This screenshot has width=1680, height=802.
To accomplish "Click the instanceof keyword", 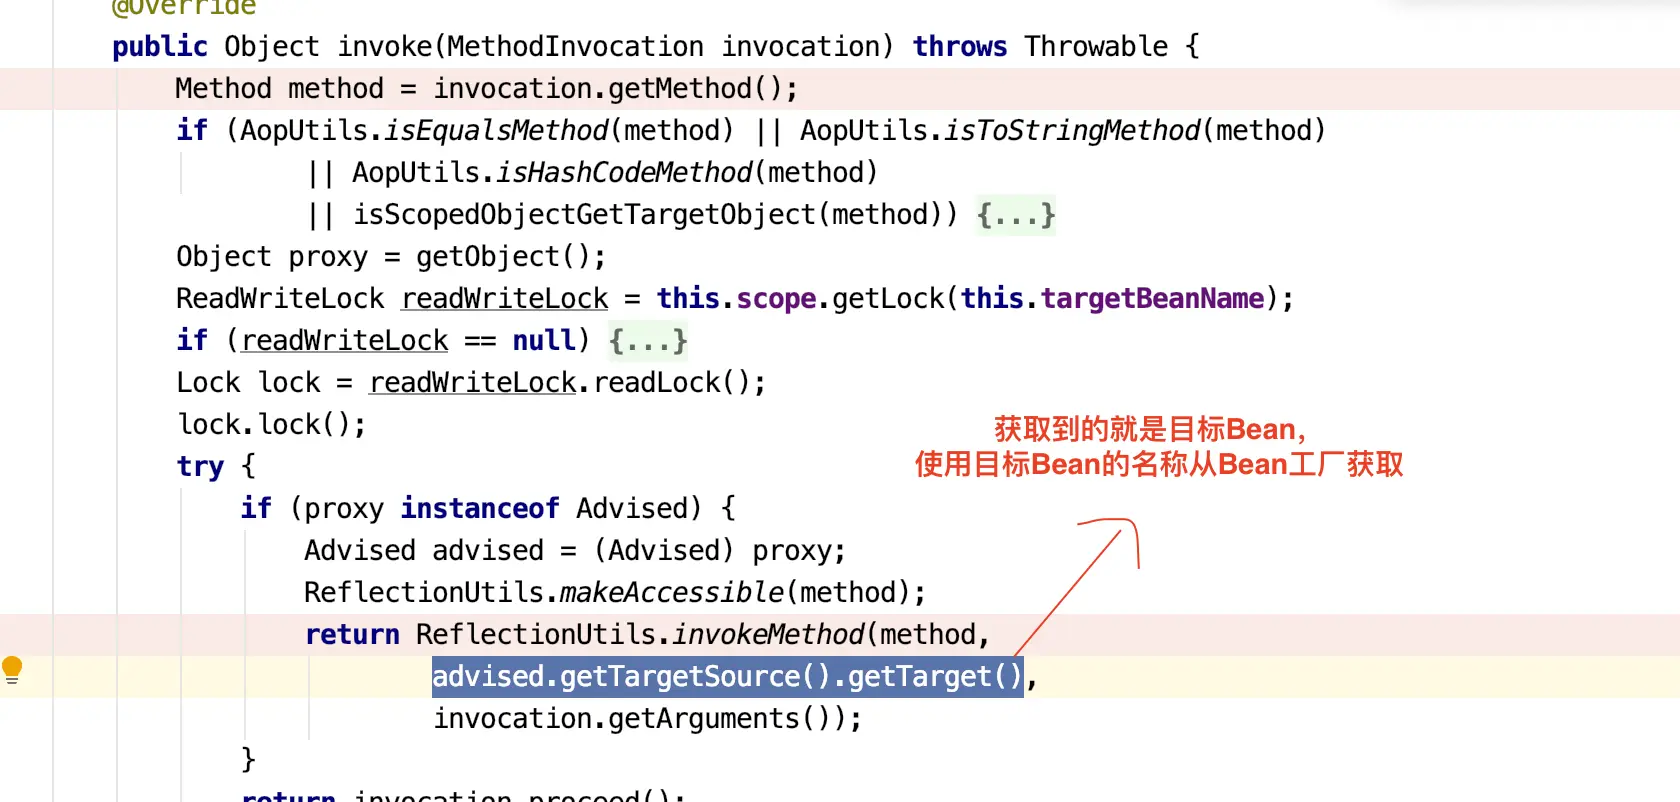I will [x=480, y=509].
